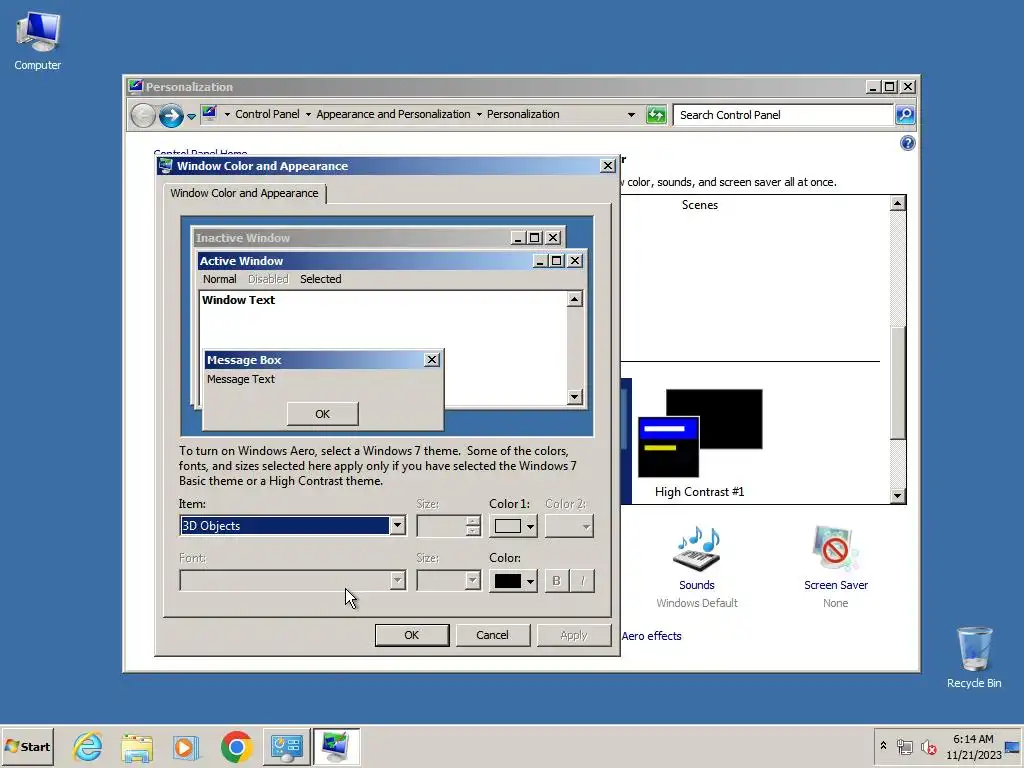Image resolution: width=1024 pixels, height=768 pixels.
Task: Open the network status tray icon
Action: point(904,746)
